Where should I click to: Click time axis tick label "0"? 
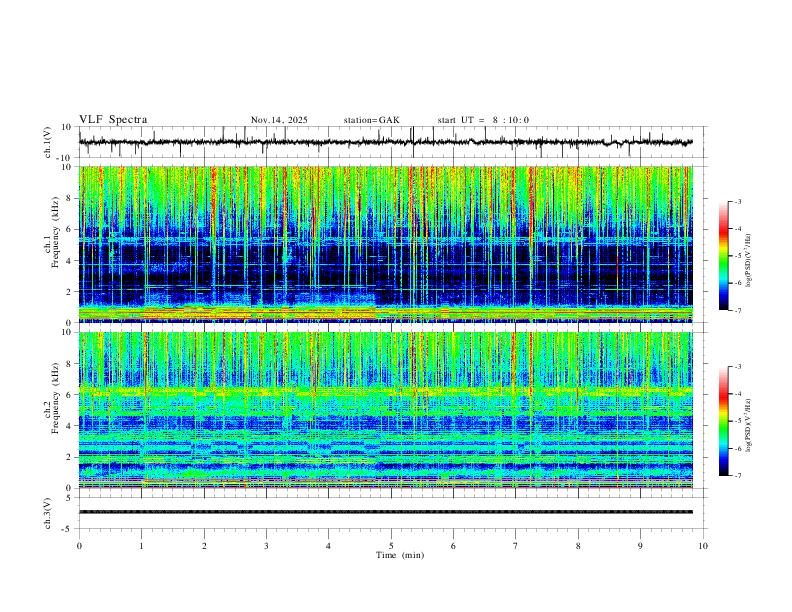point(79,546)
